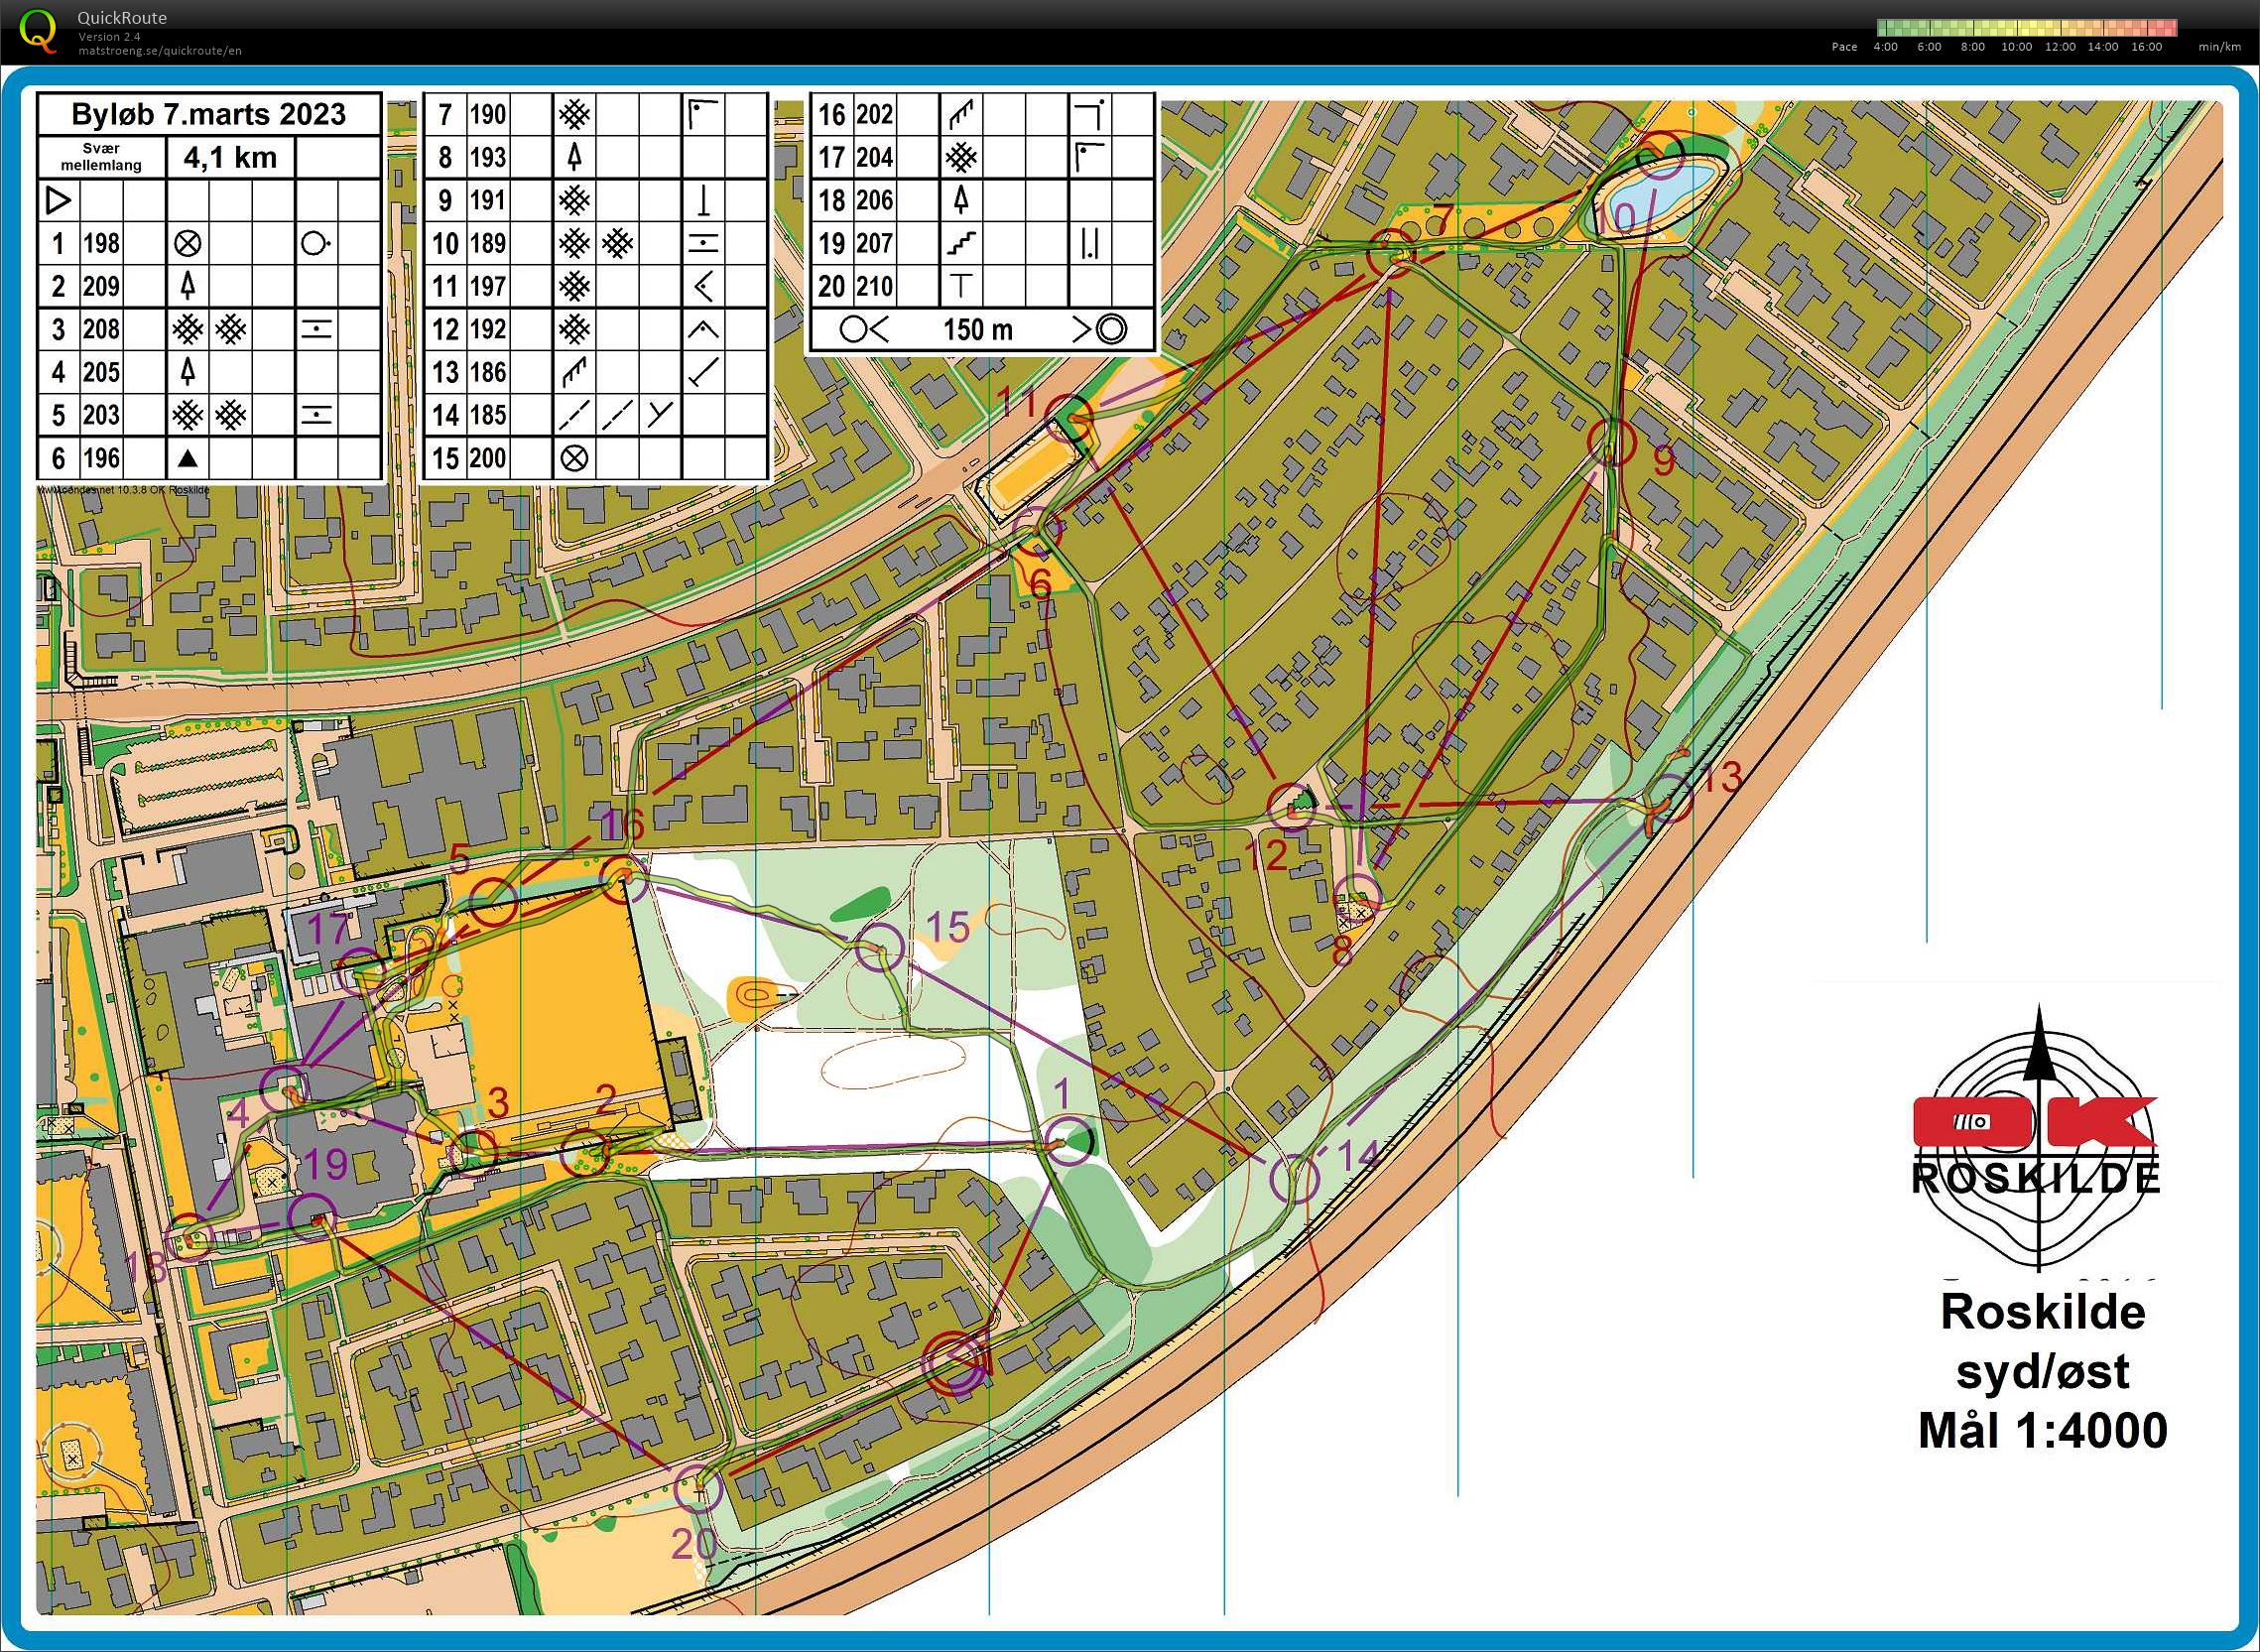Open the matstroeng.se/quickroute/en link
2260x1652 pixels.
click(x=160, y=50)
